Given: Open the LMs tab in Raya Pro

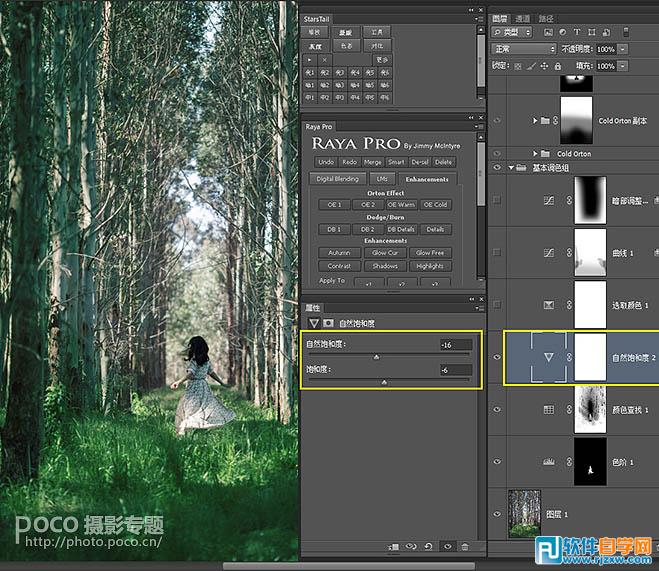Looking at the screenshot, I should [x=382, y=179].
